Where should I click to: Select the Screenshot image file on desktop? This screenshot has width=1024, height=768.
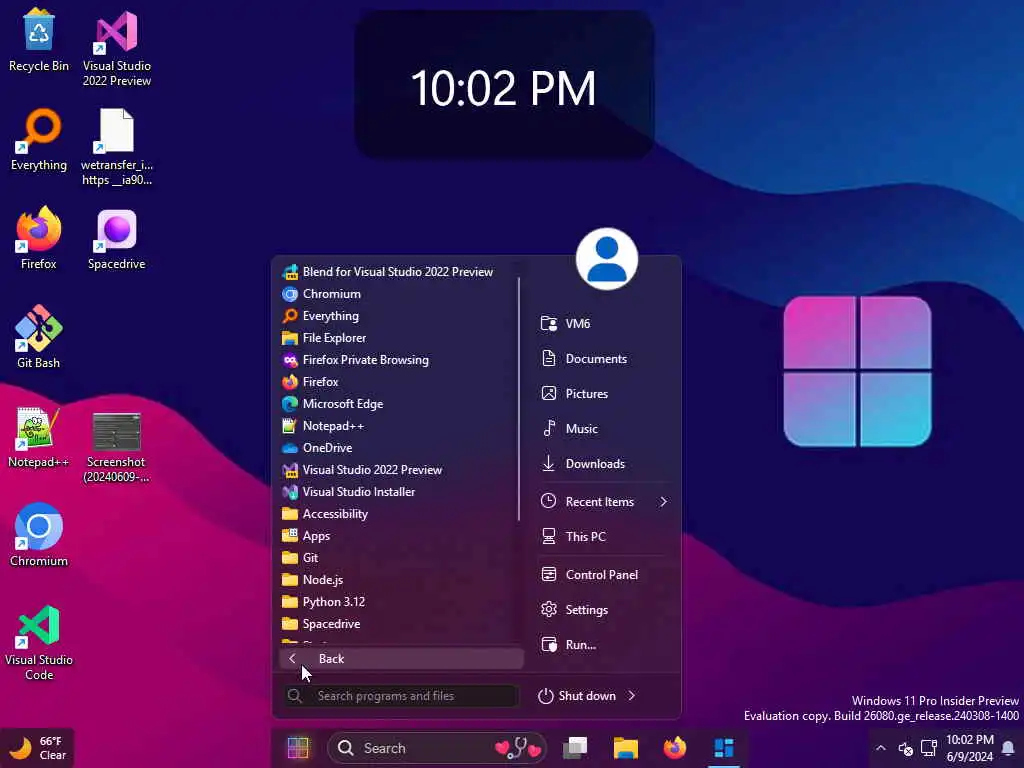pos(117,447)
